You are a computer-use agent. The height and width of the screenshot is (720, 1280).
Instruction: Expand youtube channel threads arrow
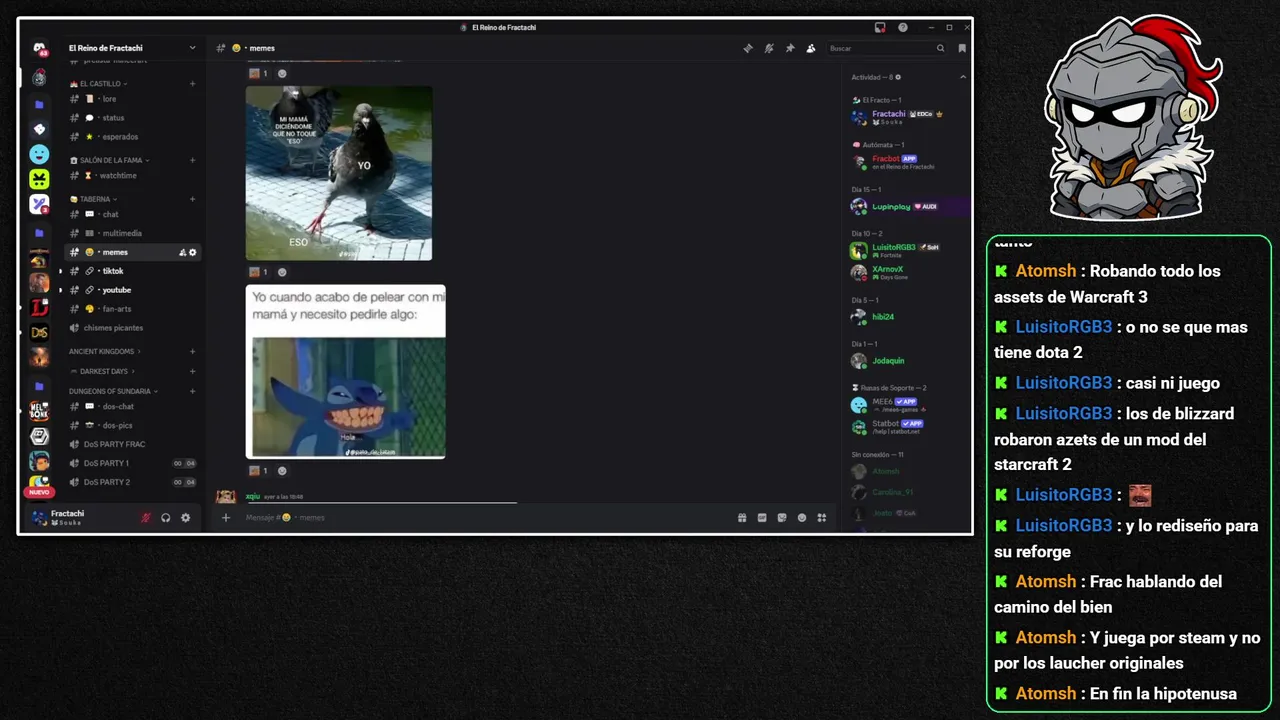60,290
